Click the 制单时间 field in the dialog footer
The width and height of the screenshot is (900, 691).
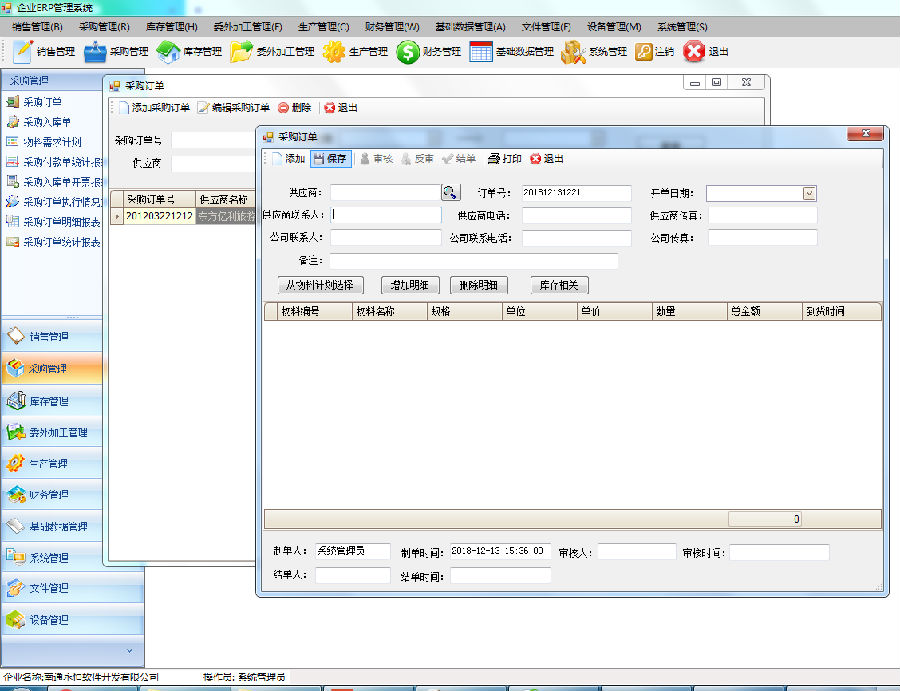point(501,551)
